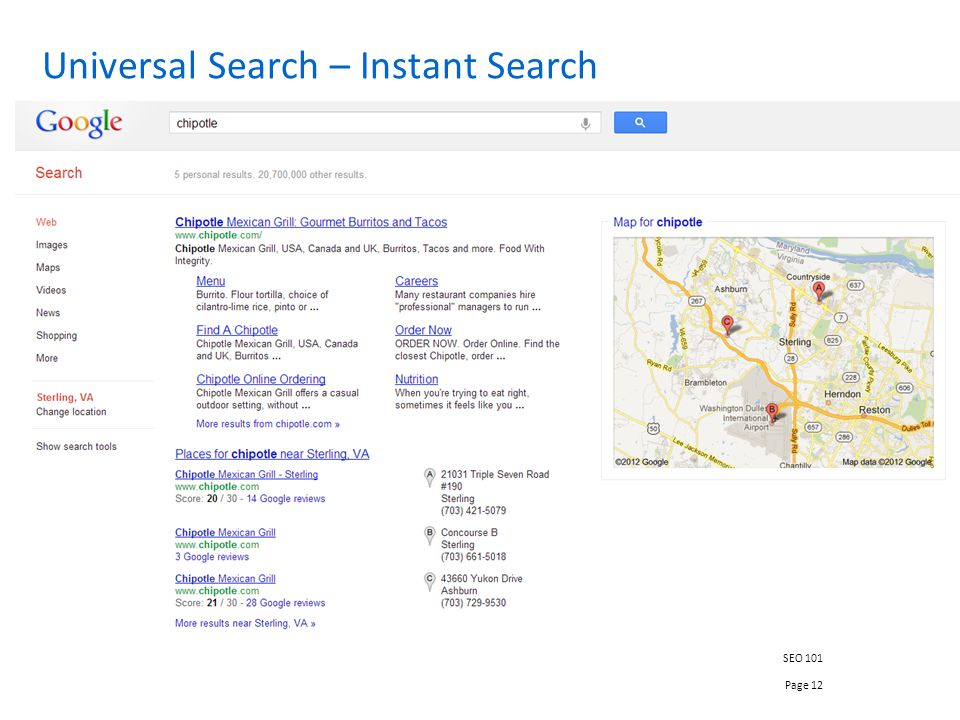Image resolution: width=960 pixels, height=720 pixels.
Task: Click More results near Sterling, VA
Action: [x=245, y=623]
